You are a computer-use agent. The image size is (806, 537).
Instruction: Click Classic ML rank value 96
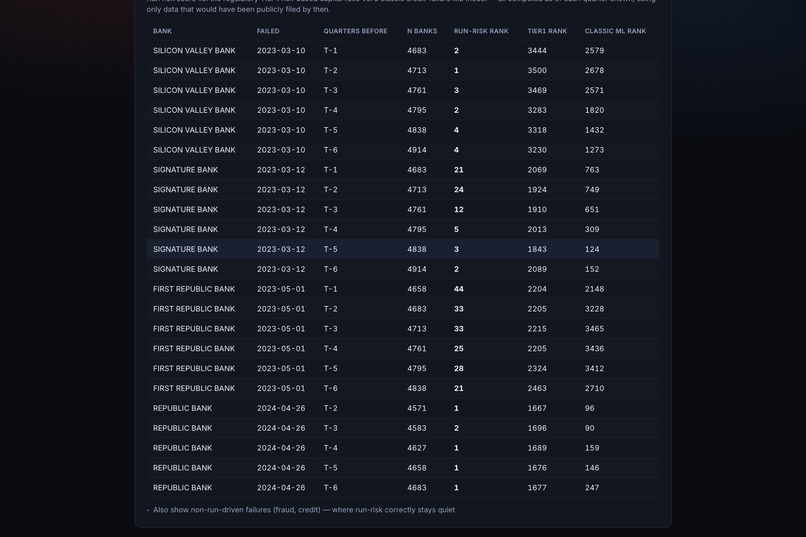coord(590,408)
